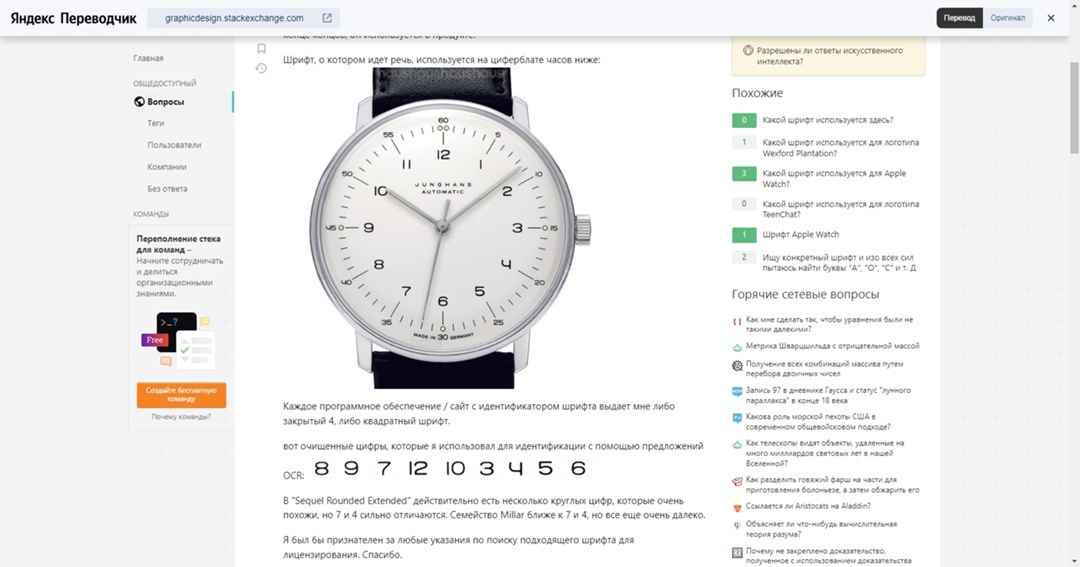
Task: Click the site icon beside Метрика Шварцшильда
Action: tap(737, 347)
